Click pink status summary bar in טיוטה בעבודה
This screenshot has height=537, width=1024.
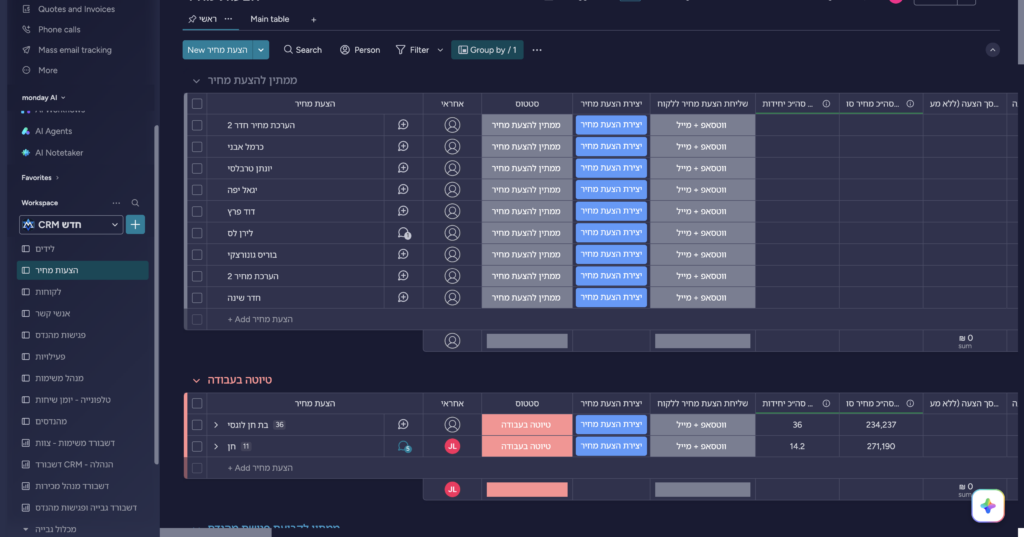527,489
